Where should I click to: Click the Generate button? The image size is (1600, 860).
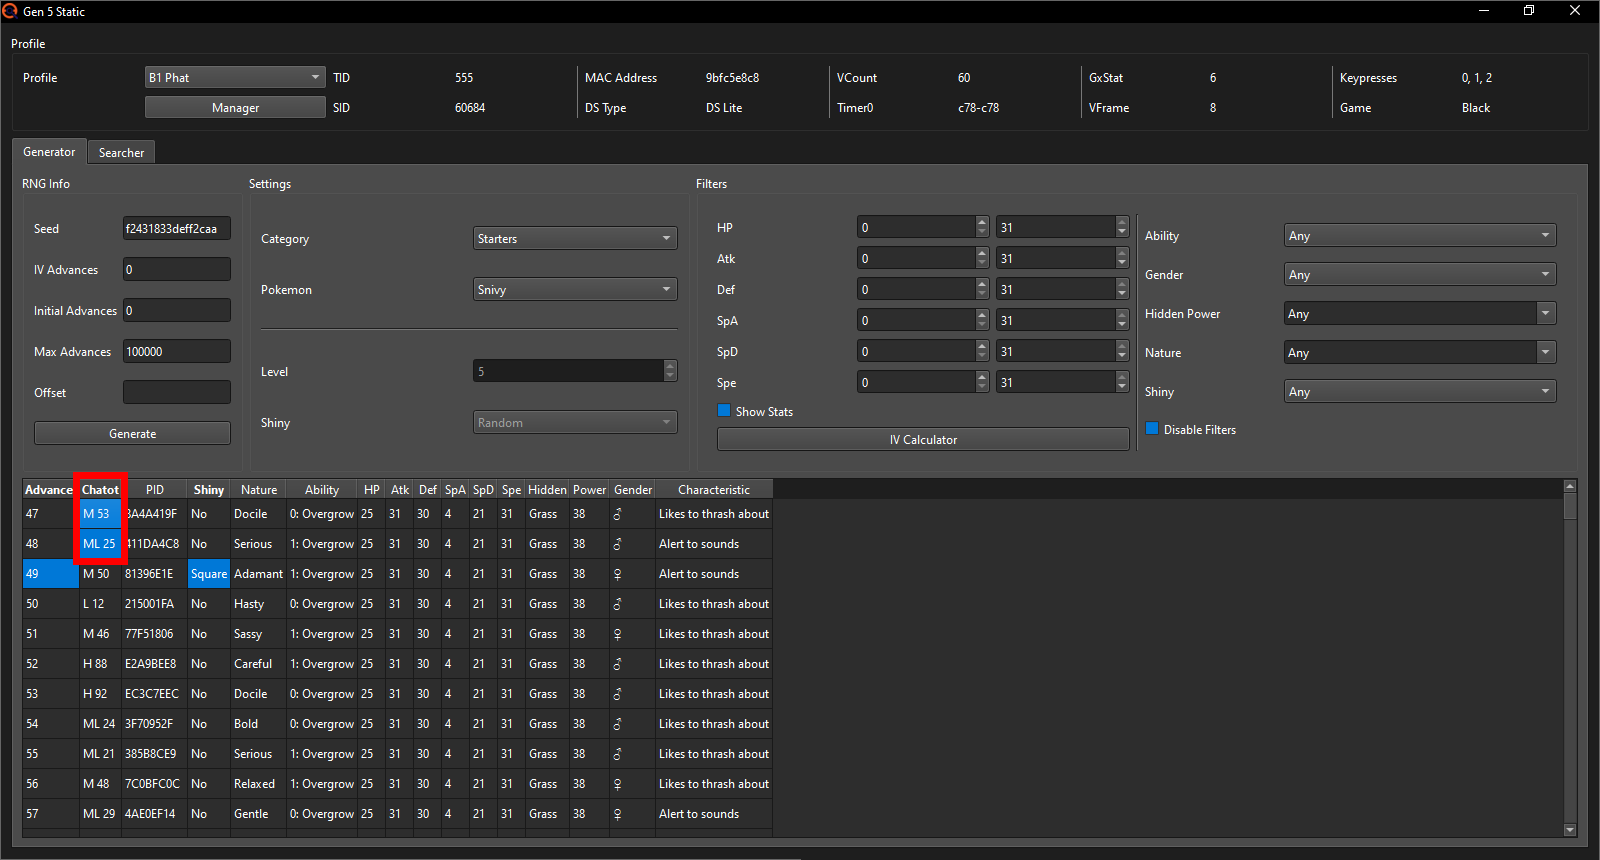(132, 434)
